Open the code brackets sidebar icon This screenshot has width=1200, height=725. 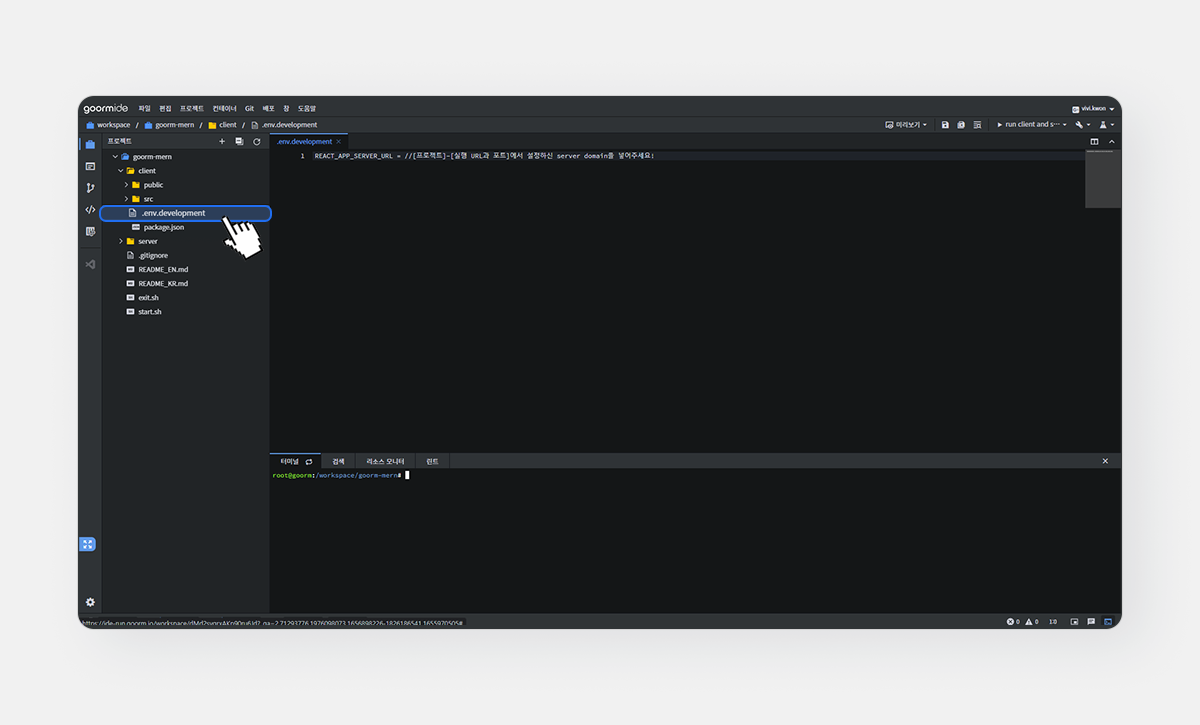(90, 210)
